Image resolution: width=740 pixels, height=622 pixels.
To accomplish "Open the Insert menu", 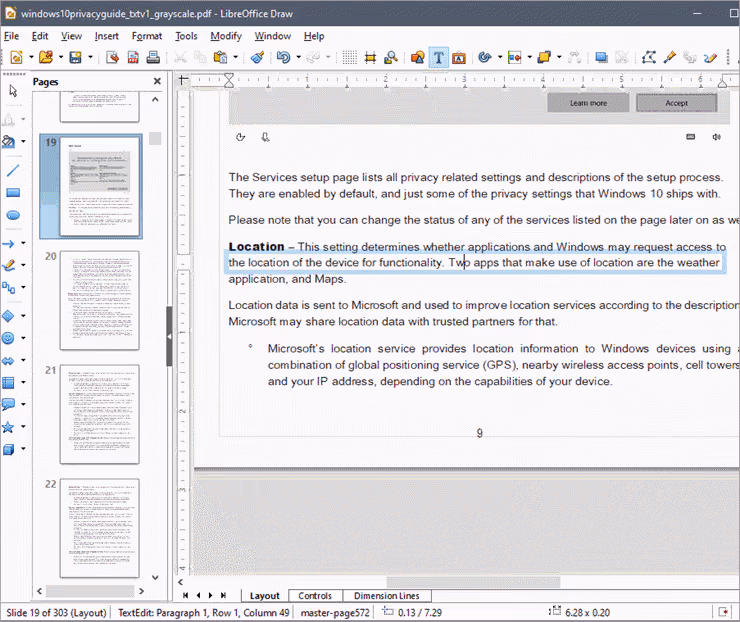I will [107, 36].
